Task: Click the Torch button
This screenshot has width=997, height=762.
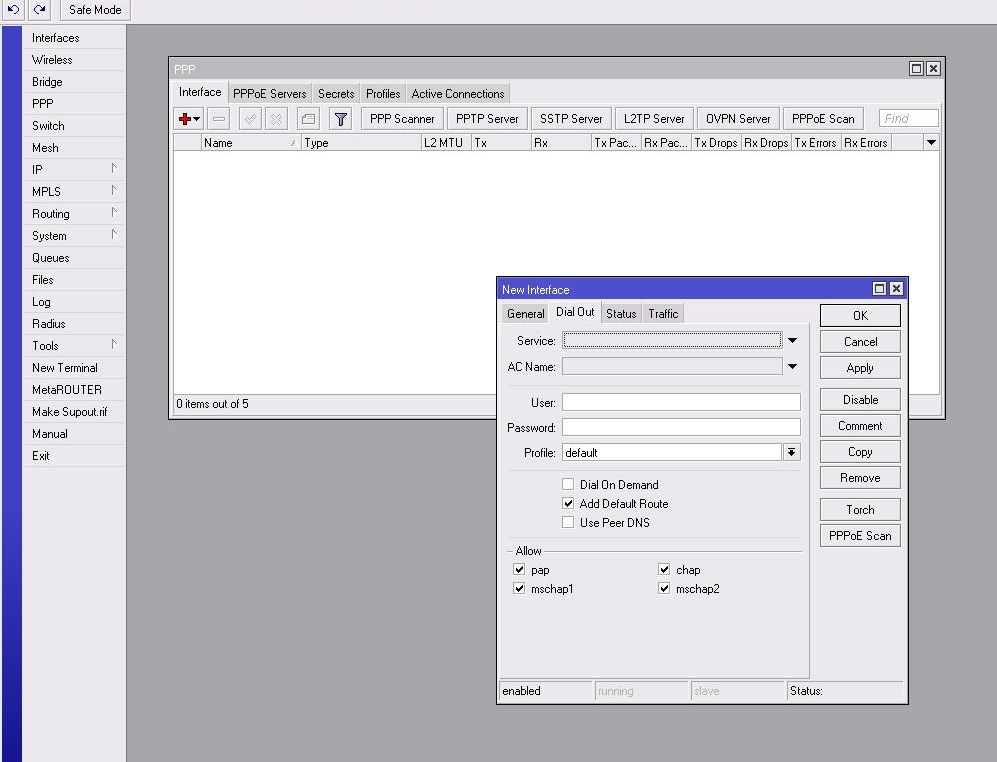Action: pyautogui.click(x=860, y=509)
